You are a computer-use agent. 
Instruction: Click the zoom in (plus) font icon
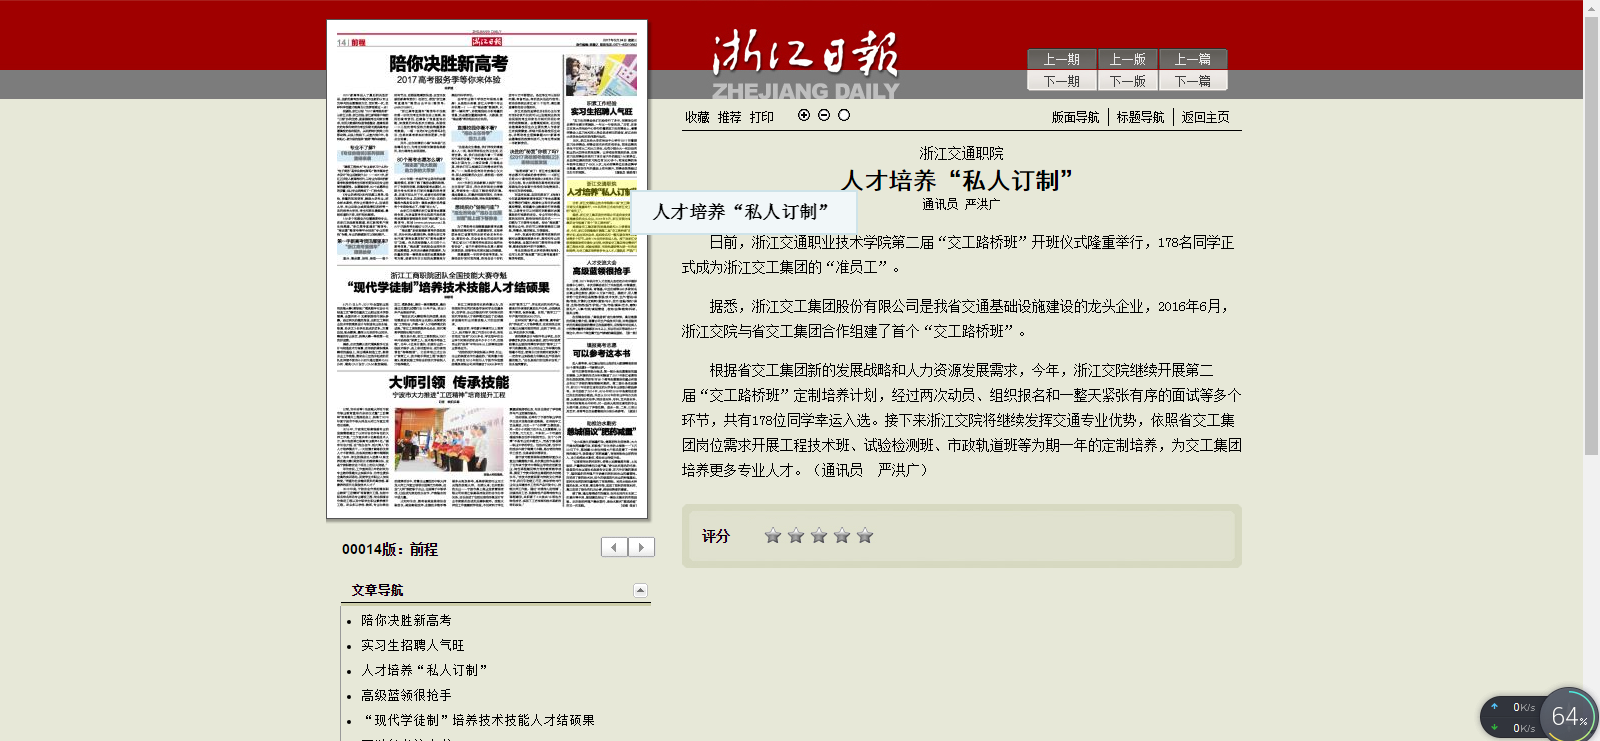click(804, 115)
